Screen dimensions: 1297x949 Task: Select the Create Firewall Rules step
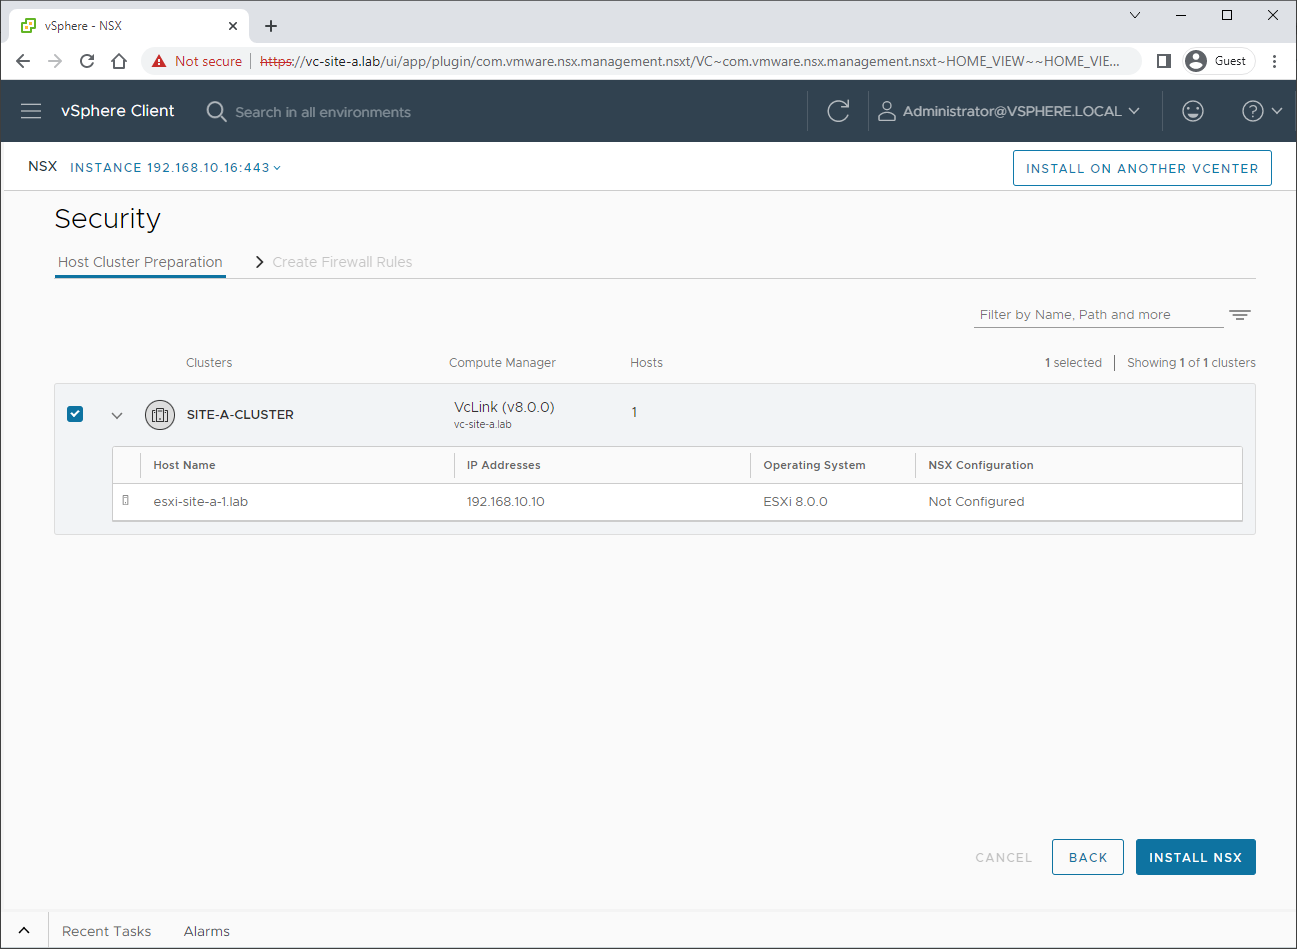pyautogui.click(x=342, y=262)
